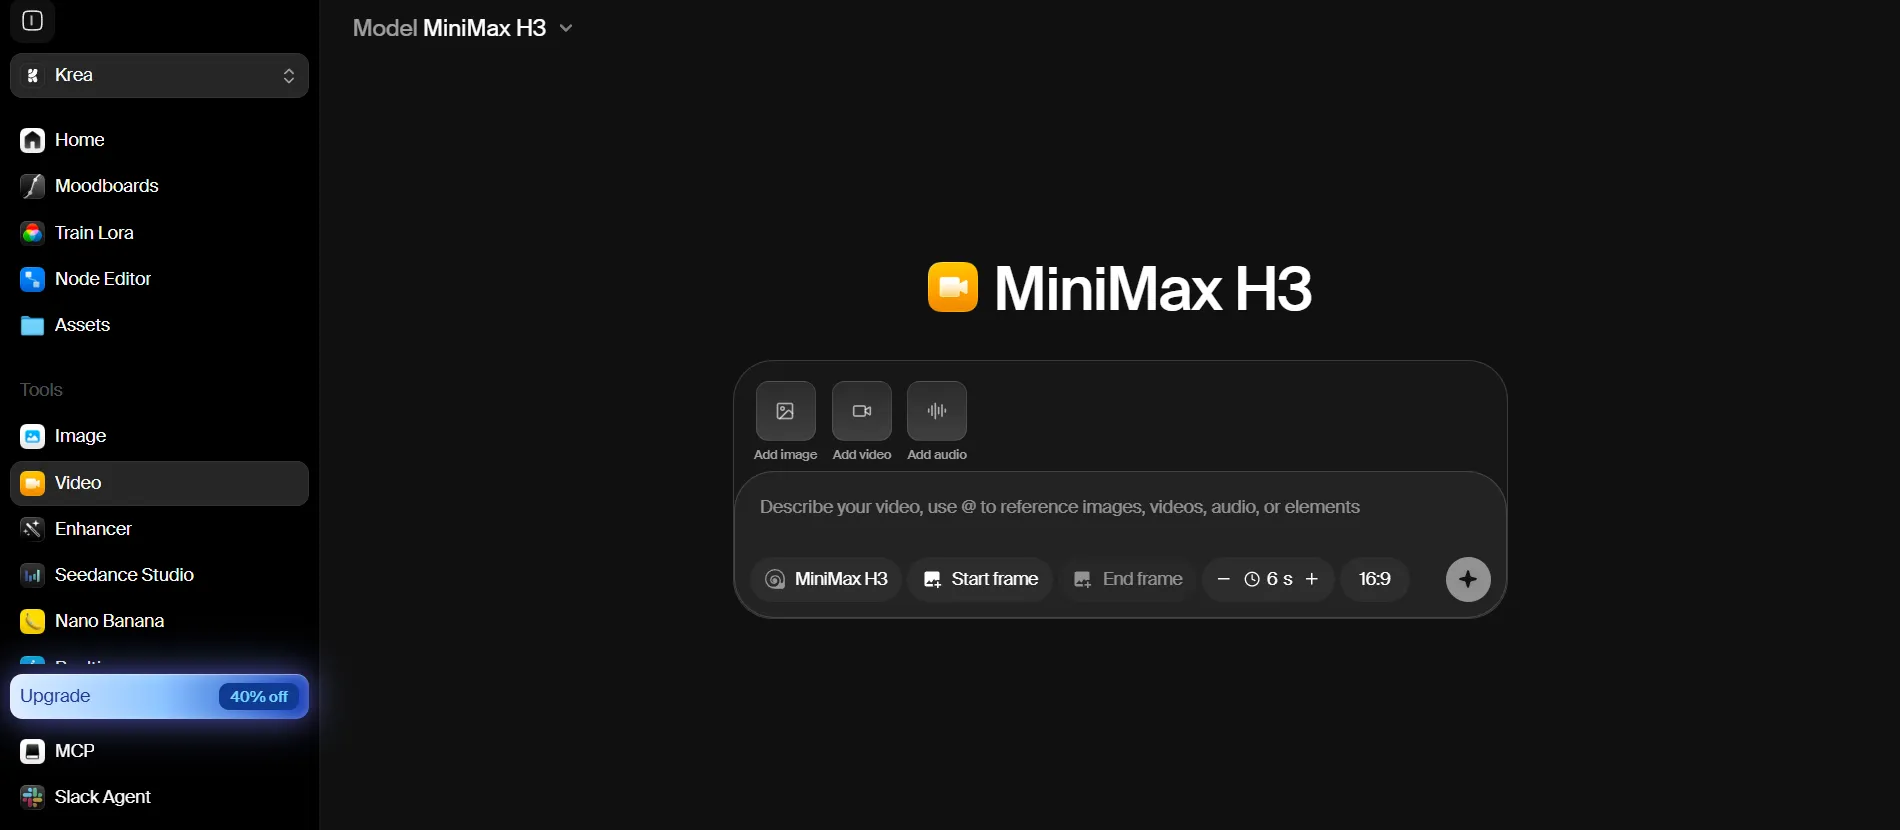Click the yellow Nano Banana icon
This screenshot has width=1900, height=830.
[32, 621]
